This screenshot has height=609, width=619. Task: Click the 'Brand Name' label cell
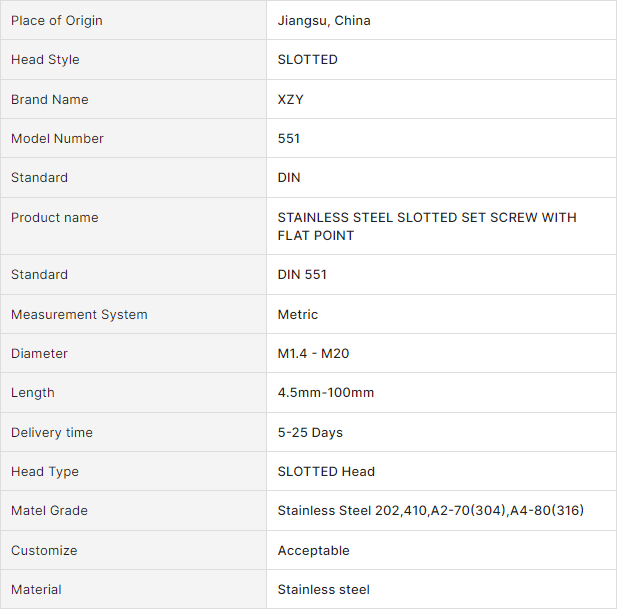pos(50,100)
